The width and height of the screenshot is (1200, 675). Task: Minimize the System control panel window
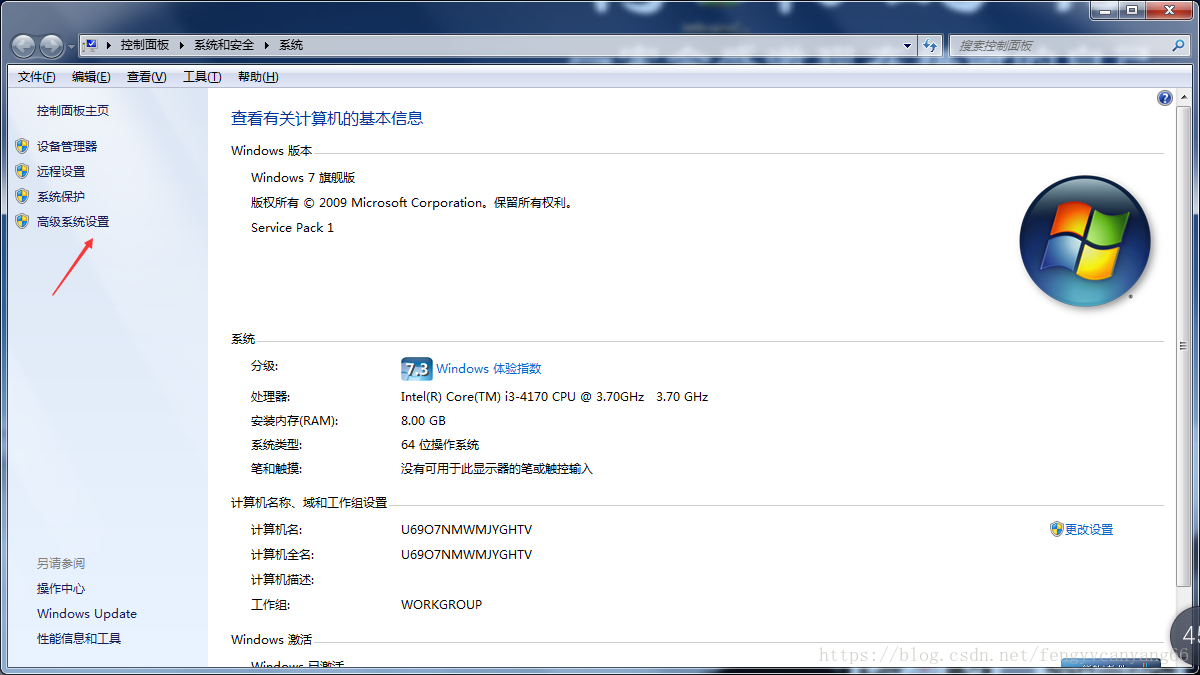coord(1106,9)
